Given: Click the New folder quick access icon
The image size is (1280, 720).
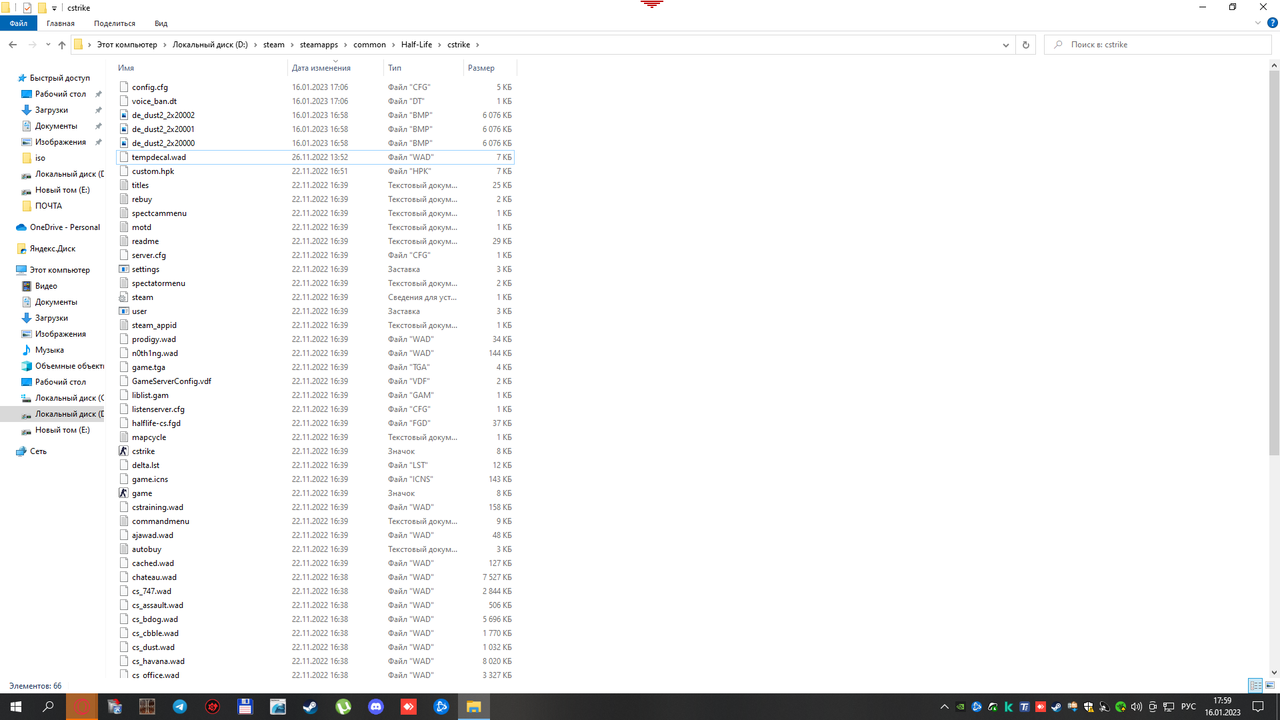Looking at the screenshot, I should 42,7.
